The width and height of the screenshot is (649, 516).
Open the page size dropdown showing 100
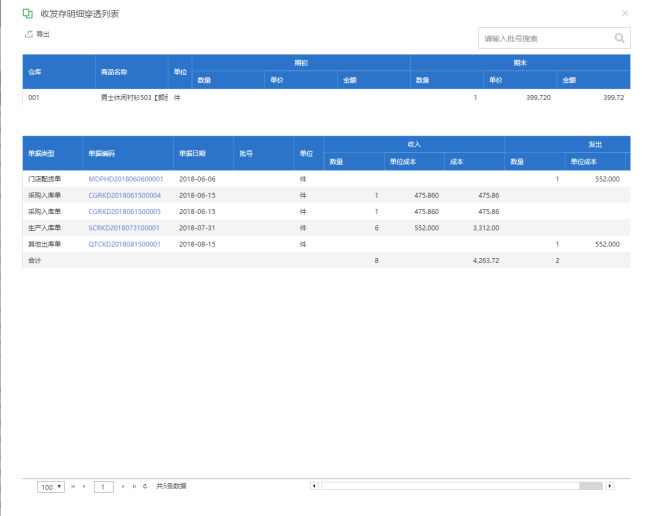(51, 487)
